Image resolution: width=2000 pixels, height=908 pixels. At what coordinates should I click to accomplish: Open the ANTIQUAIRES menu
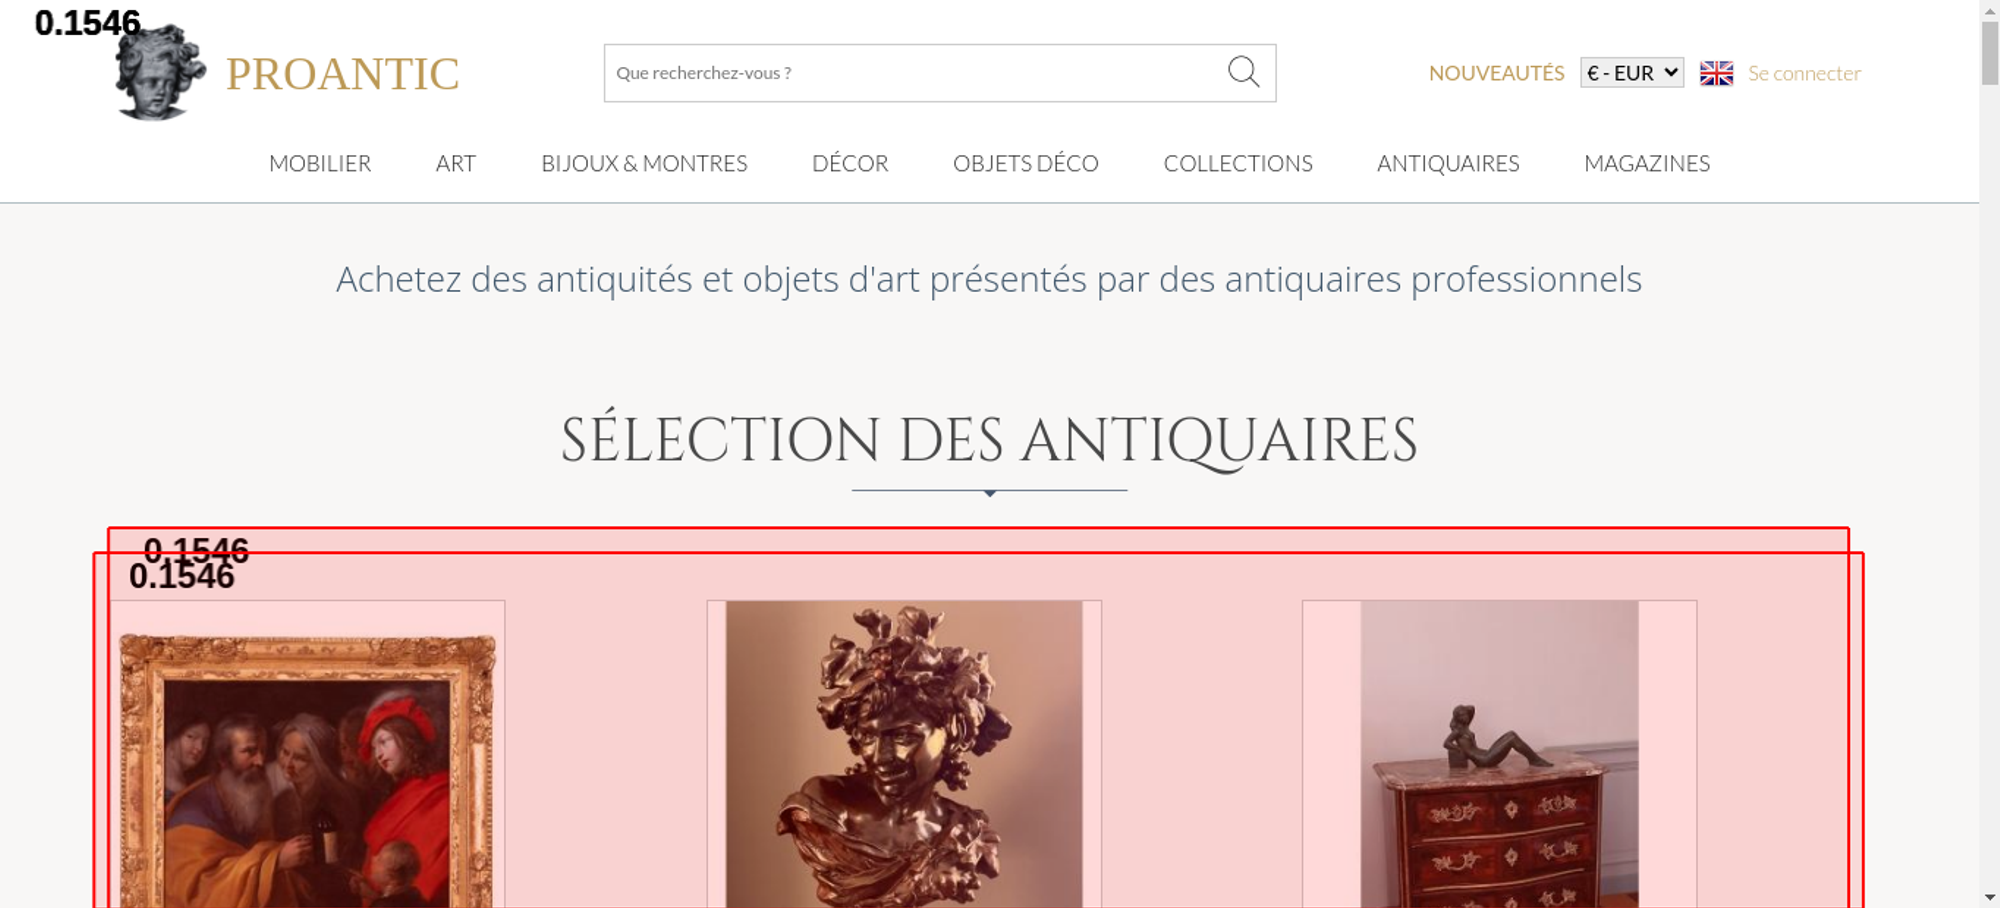(x=1448, y=163)
